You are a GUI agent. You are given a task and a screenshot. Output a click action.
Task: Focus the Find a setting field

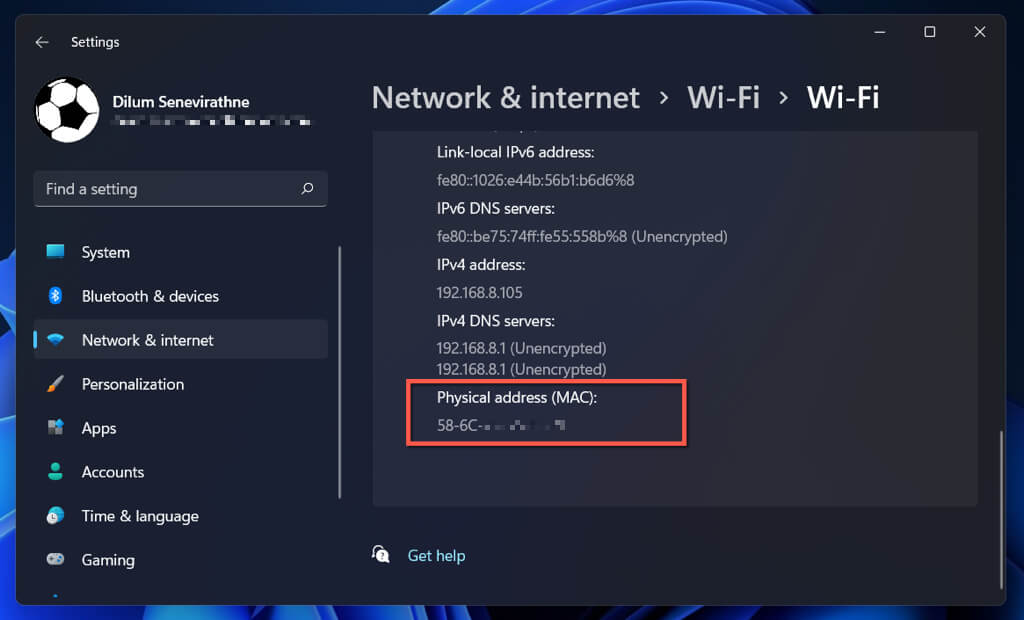coord(165,188)
